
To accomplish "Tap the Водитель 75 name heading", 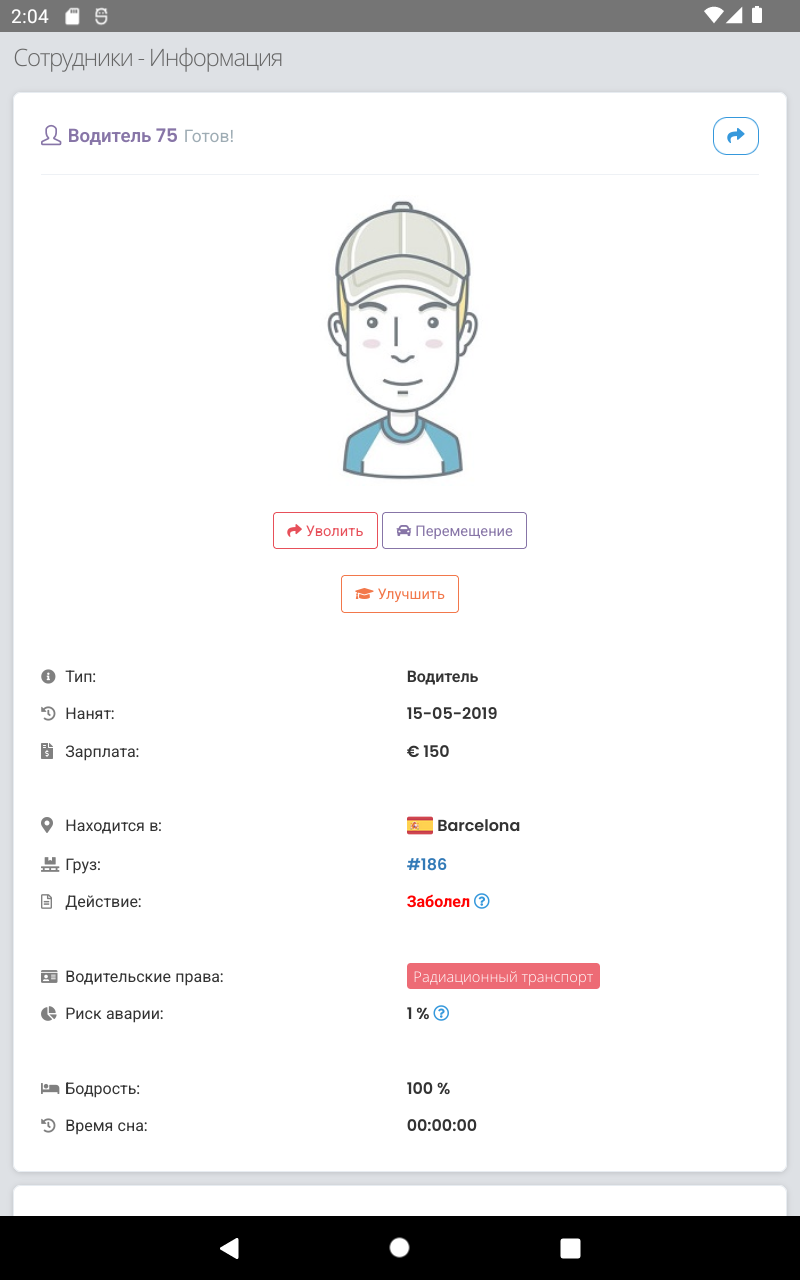I will (x=123, y=136).
